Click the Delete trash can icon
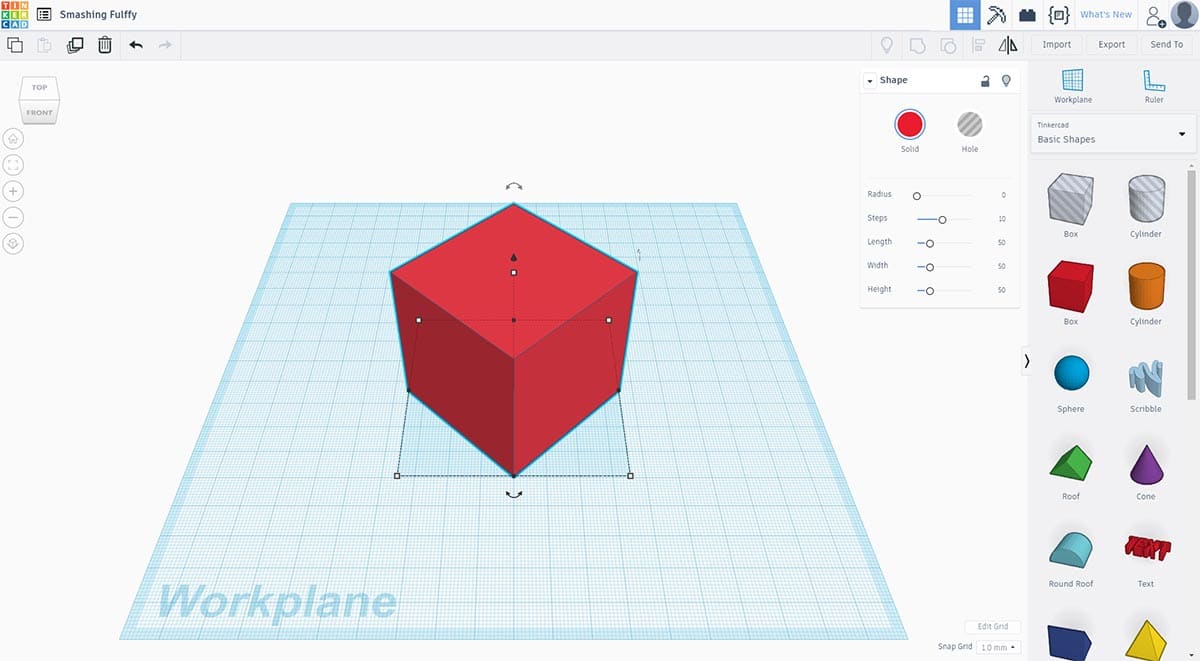1200x661 pixels. pos(105,45)
